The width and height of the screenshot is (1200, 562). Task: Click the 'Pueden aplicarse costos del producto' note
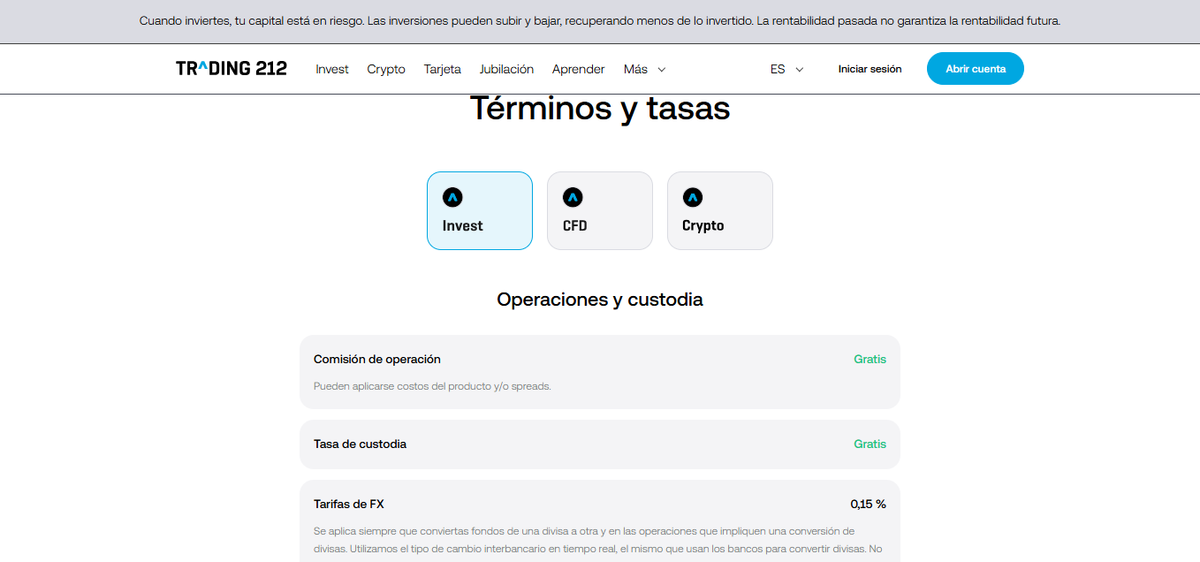pos(432,386)
